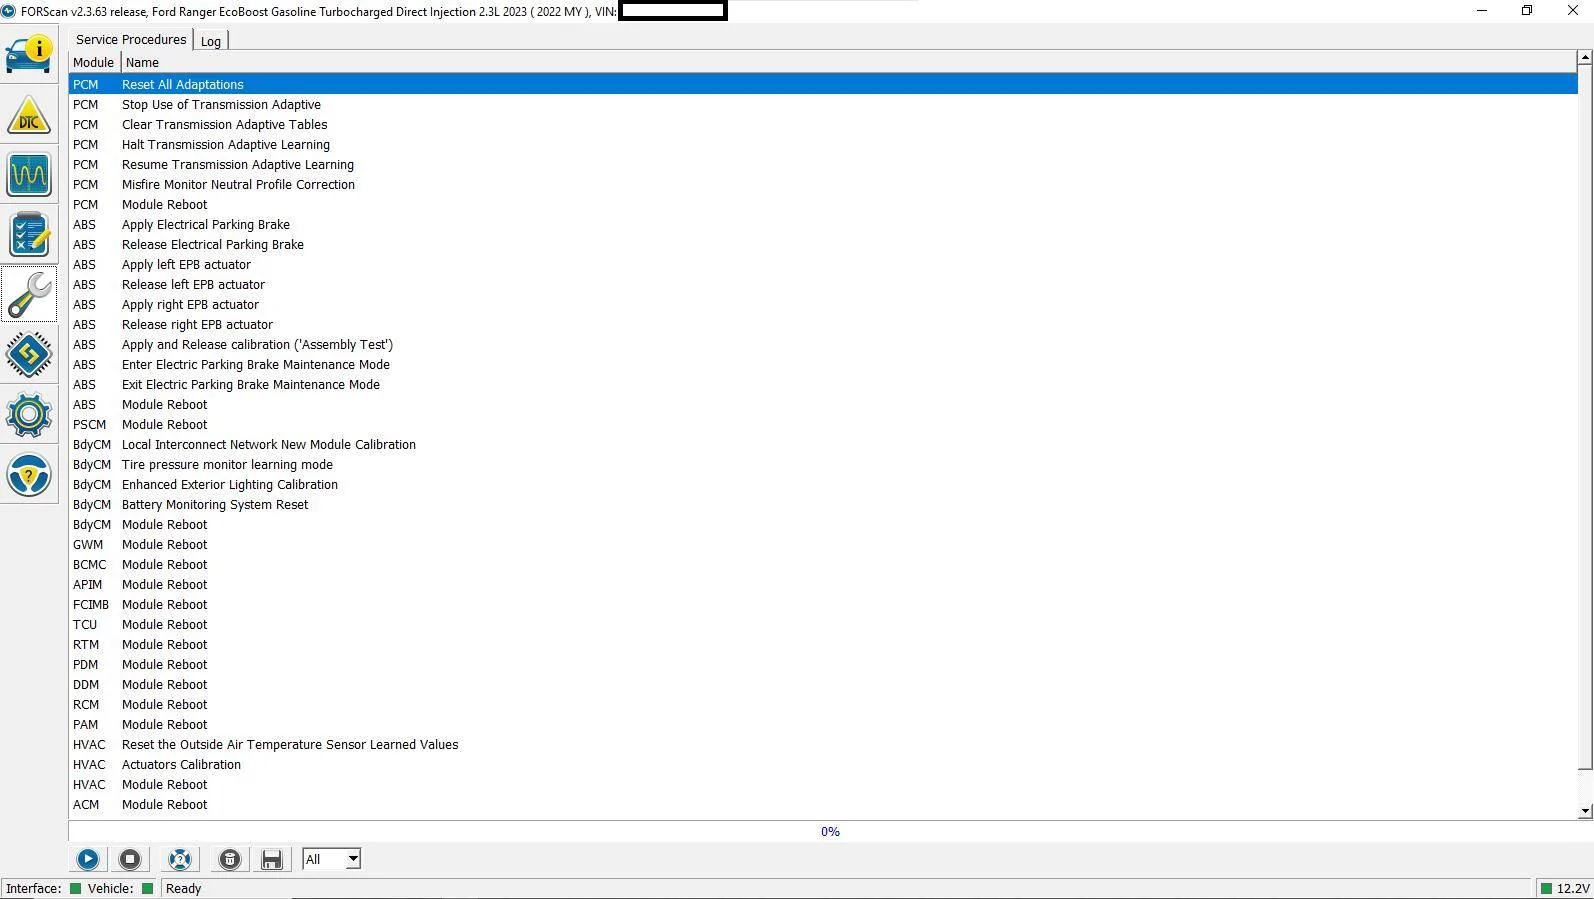Viewport: 1594px width, 899px height.
Task: Select the RCM Module Reboot row
Action: pos(823,704)
